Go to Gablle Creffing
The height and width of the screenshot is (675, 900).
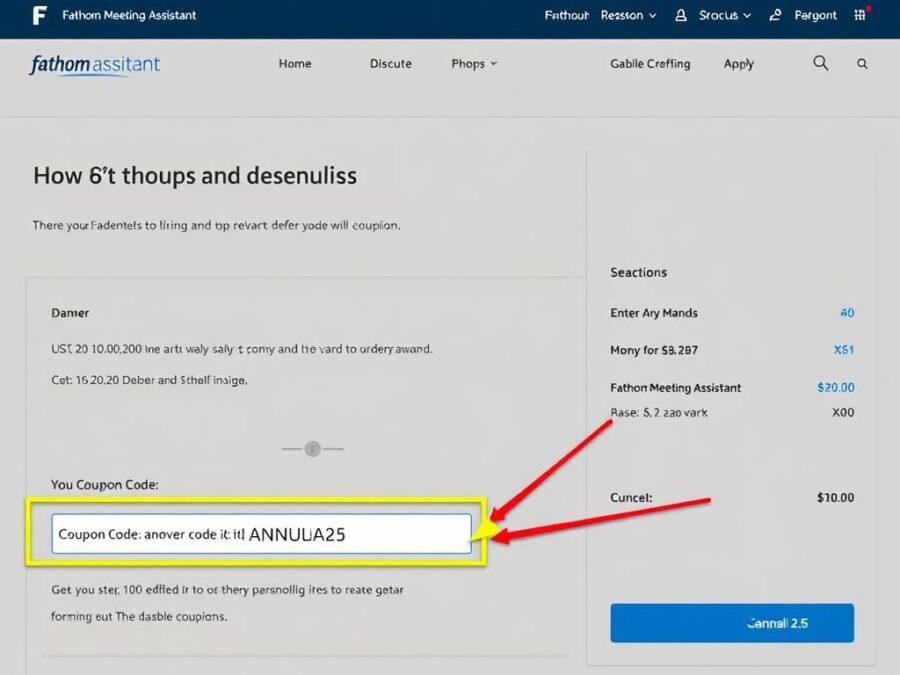point(650,63)
